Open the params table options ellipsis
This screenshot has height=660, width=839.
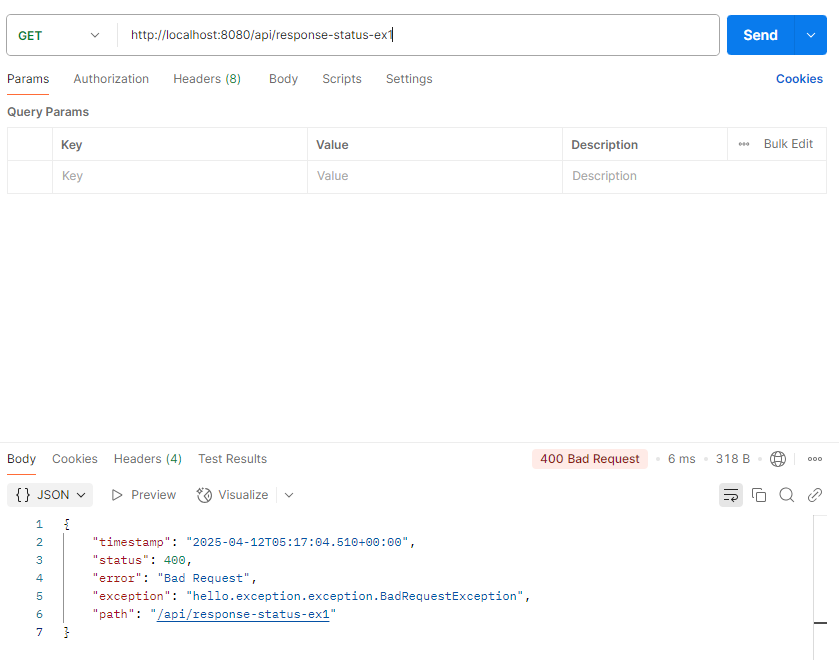(x=744, y=144)
